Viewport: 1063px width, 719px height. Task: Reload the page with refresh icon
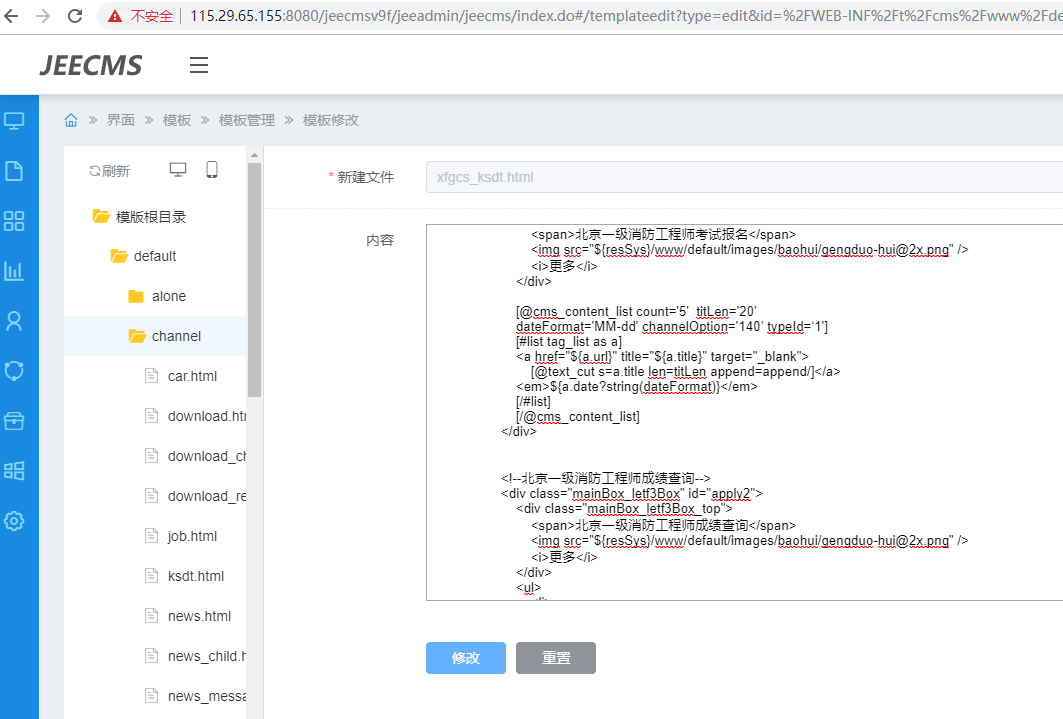(x=75, y=16)
